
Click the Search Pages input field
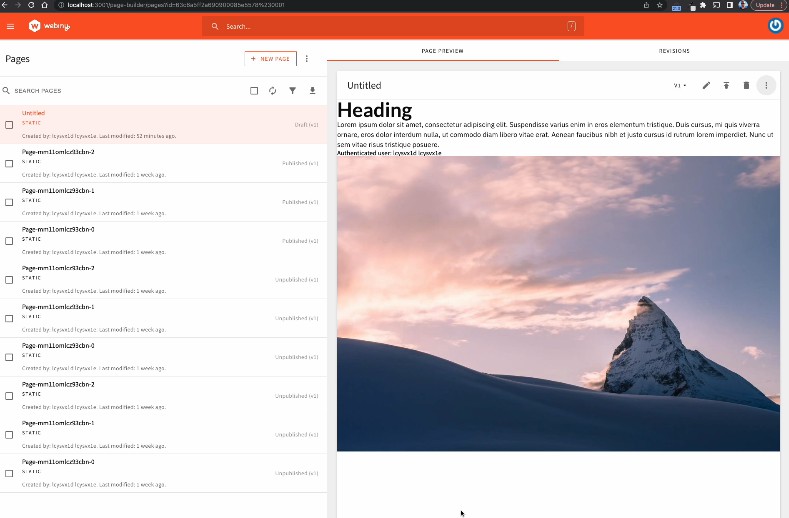(120, 91)
